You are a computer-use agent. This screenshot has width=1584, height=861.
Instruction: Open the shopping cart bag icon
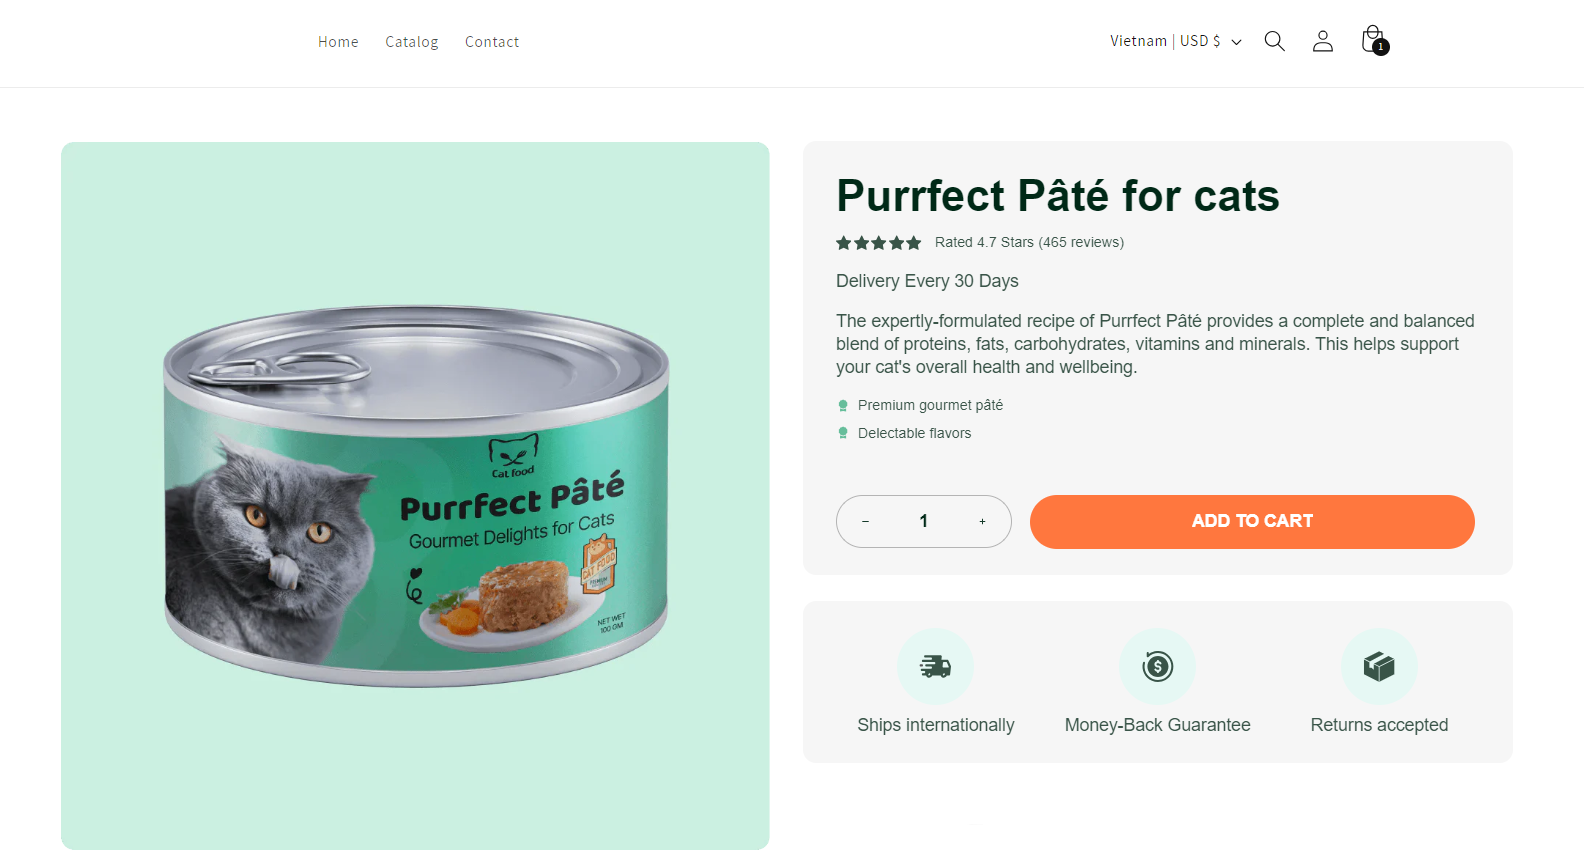point(1372,39)
